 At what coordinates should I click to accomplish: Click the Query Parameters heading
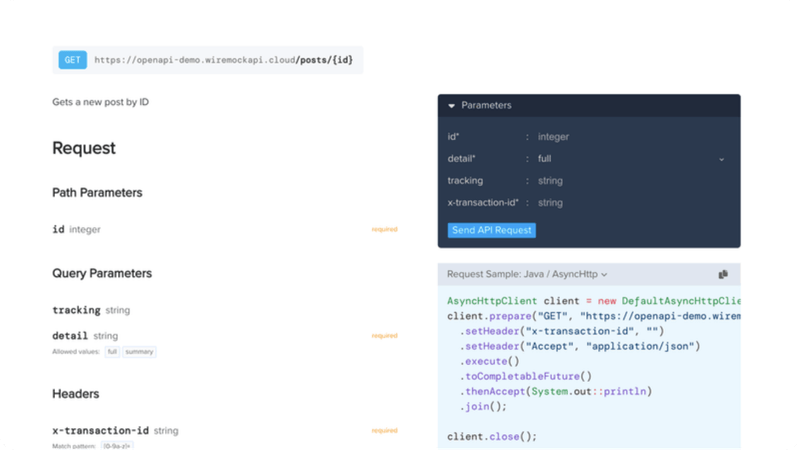click(x=102, y=273)
